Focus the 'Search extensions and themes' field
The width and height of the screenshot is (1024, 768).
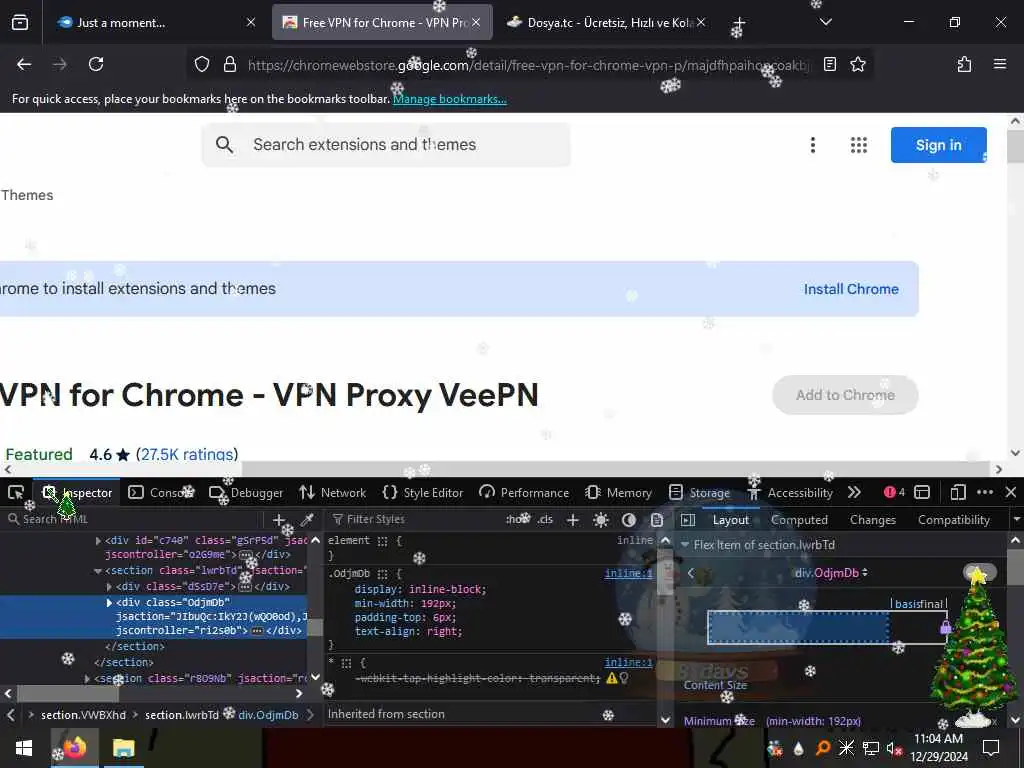(386, 144)
